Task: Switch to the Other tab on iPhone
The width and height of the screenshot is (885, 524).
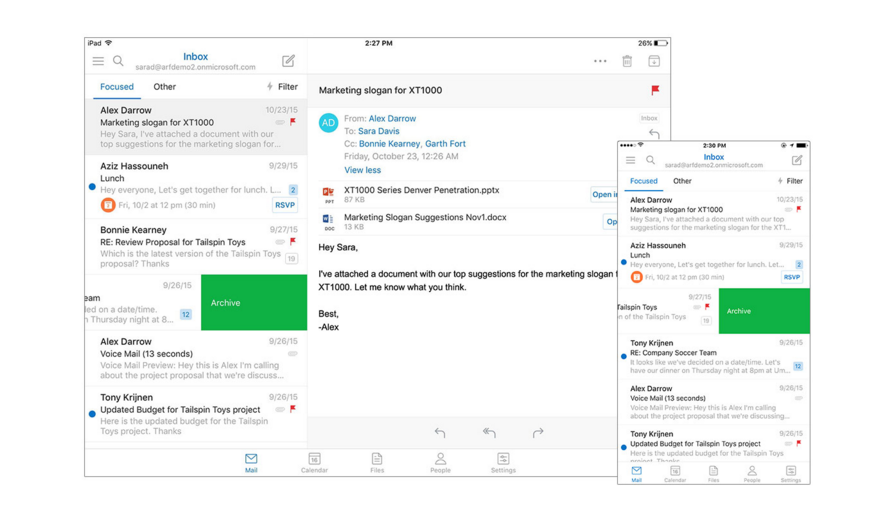Action: [682, 181]
